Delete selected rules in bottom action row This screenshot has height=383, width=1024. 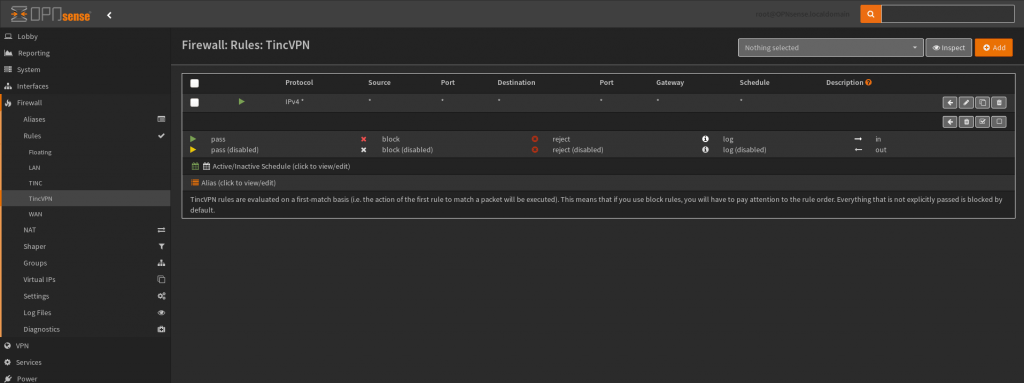[x=966, y=122]
